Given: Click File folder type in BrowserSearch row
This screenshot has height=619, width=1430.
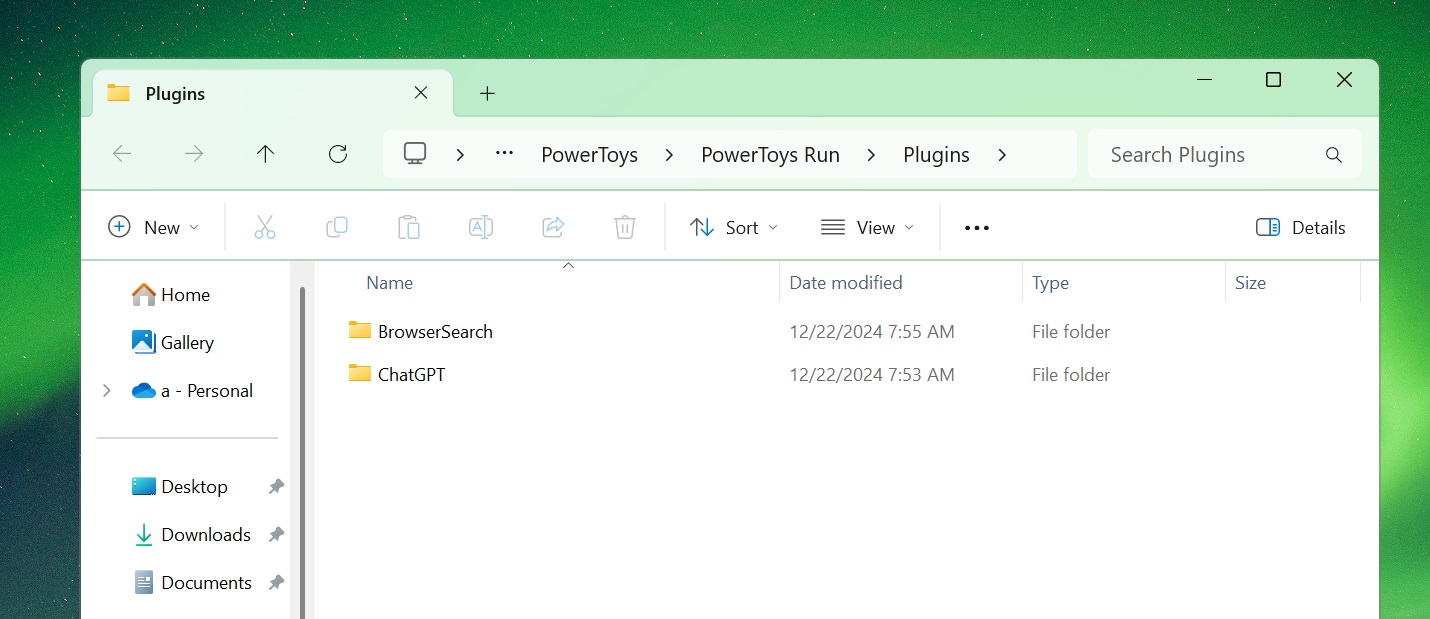Looking at the screenshot, I should [1071, 332].
